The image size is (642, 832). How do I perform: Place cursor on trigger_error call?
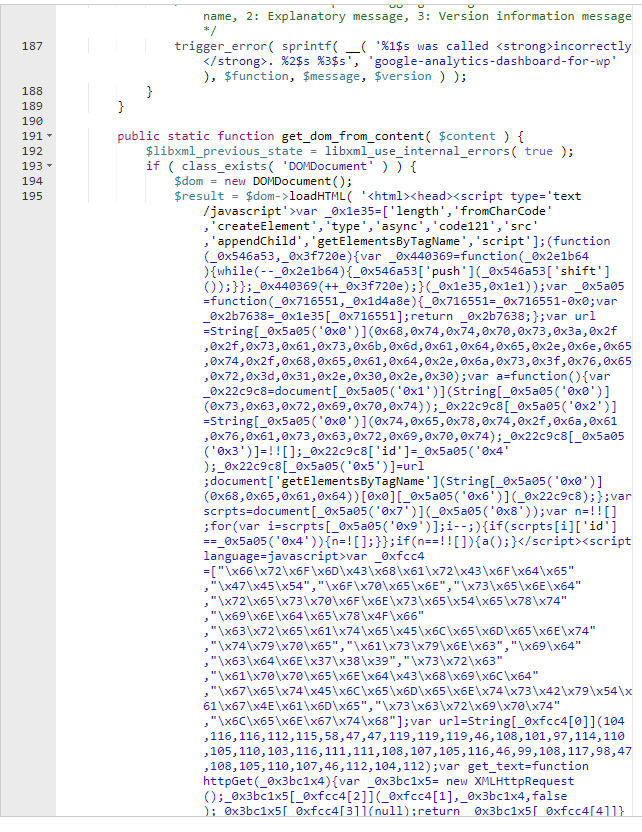point(220,47)
